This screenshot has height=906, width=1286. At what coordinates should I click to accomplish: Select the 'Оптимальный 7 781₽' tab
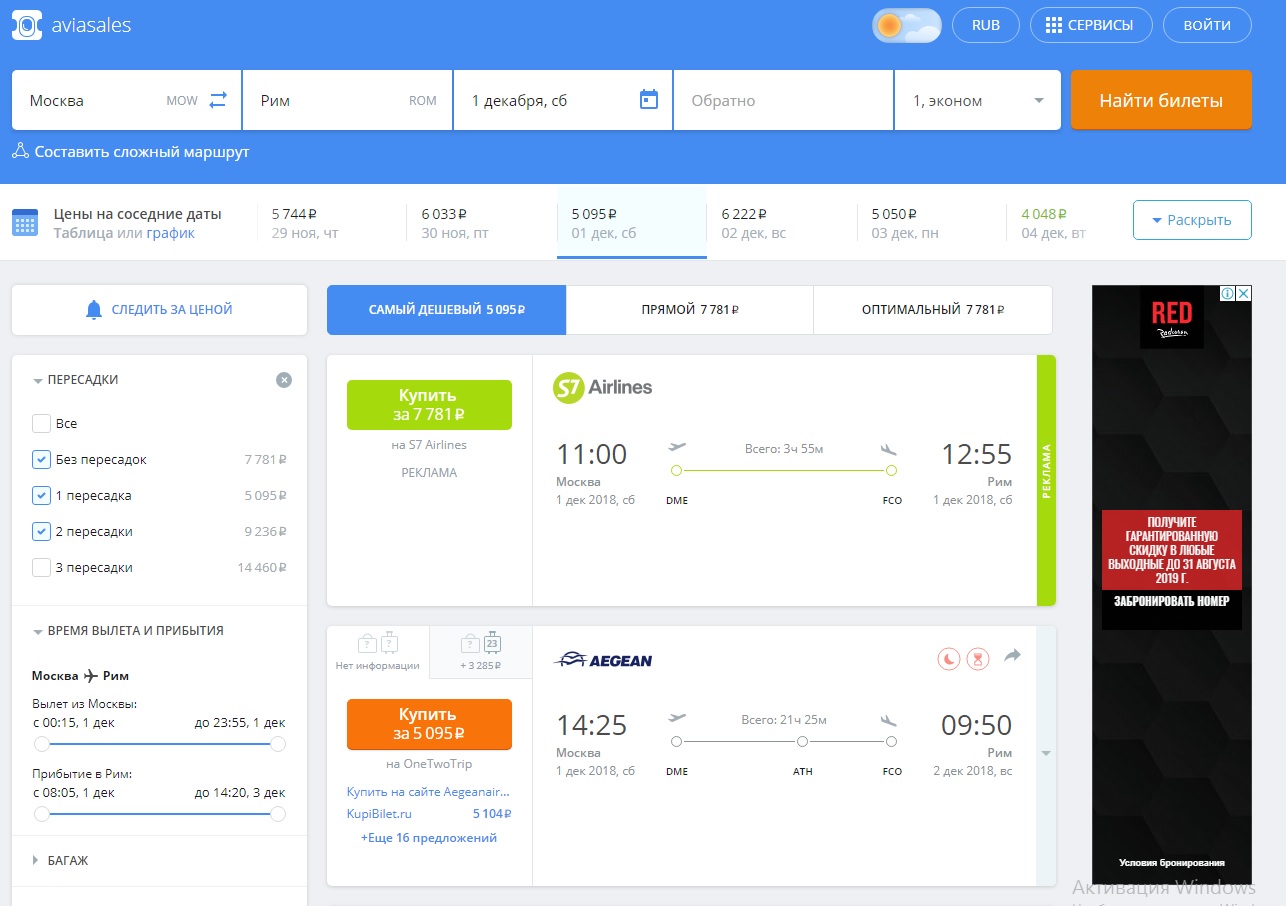[x=933, y=310]
